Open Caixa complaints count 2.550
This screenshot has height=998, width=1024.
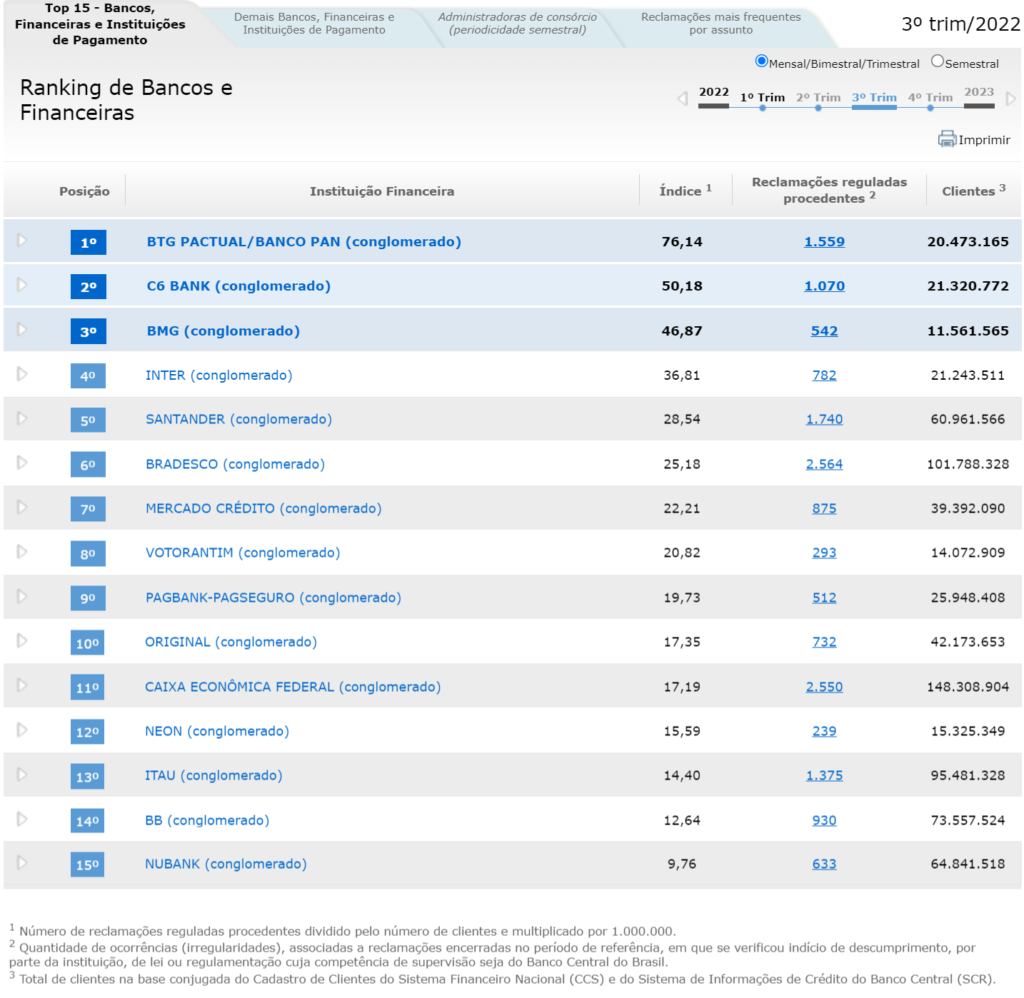pyautogui.click(x=824, y=687)
